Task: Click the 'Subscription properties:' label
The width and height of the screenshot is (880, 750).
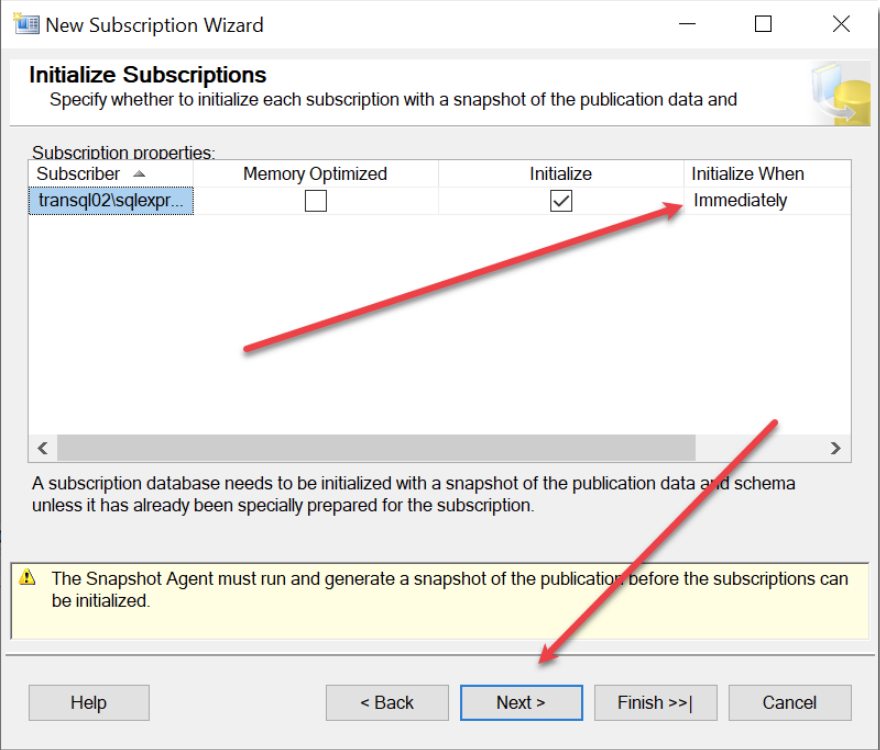Action: (x=123, y=152)
